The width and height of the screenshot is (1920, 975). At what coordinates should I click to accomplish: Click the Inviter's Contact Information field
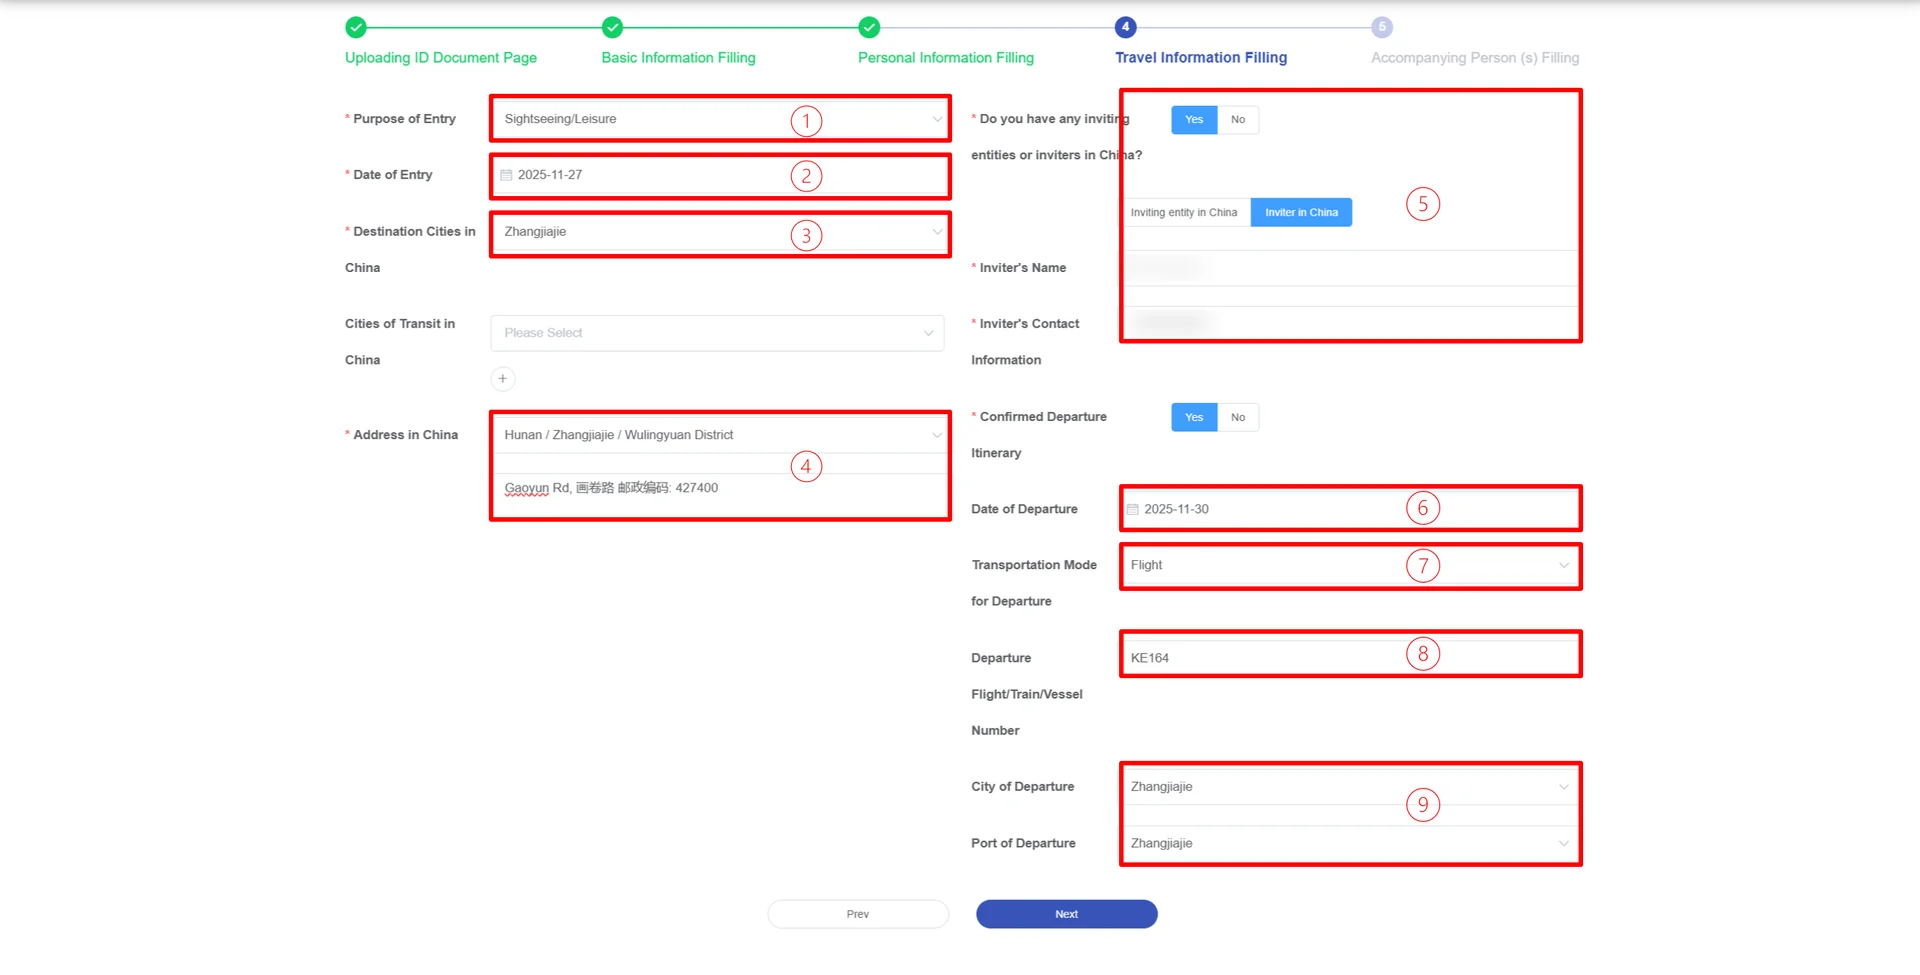coord(1350,323)
